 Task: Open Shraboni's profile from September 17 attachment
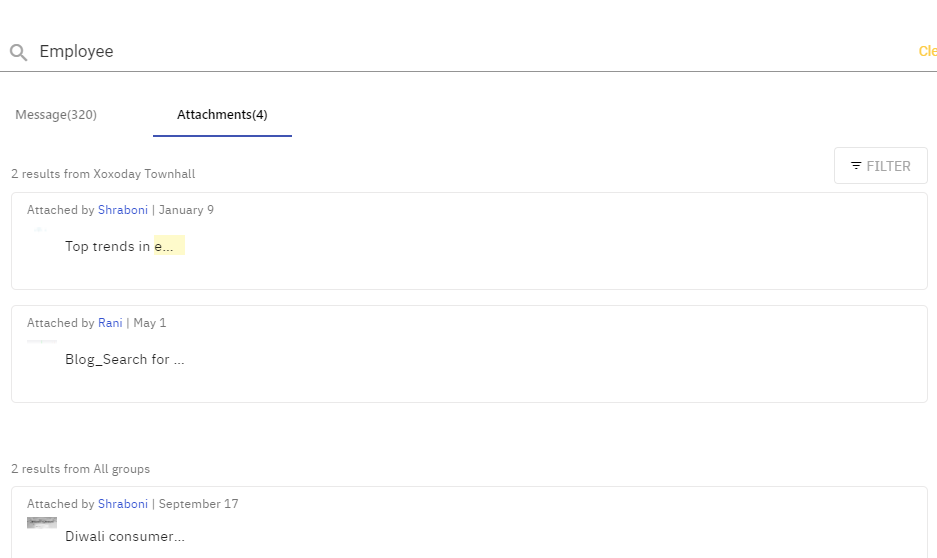[123, 504]
